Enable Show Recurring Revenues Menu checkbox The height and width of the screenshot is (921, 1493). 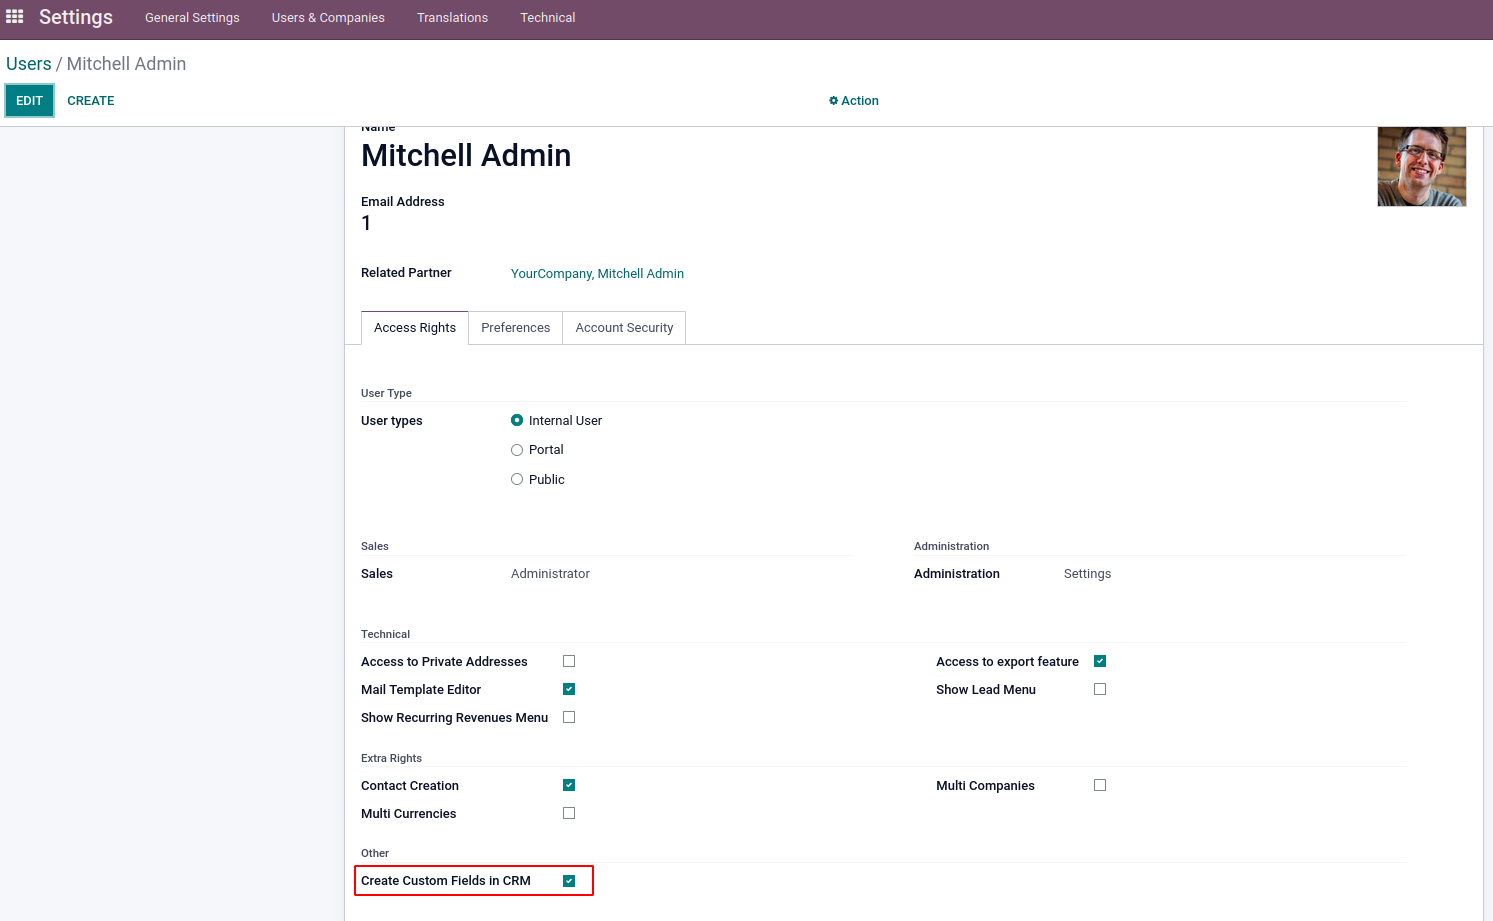point(569,717)
